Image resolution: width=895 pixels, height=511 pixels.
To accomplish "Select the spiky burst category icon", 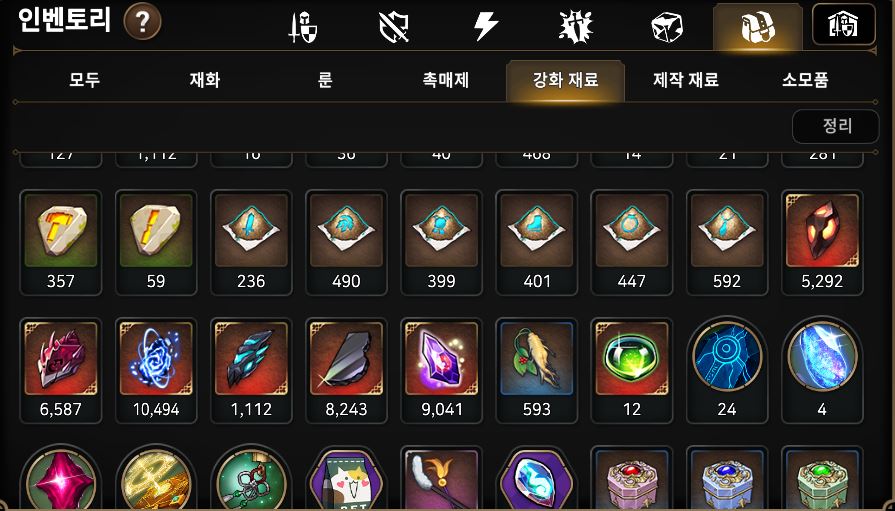I will coord(575,27).
